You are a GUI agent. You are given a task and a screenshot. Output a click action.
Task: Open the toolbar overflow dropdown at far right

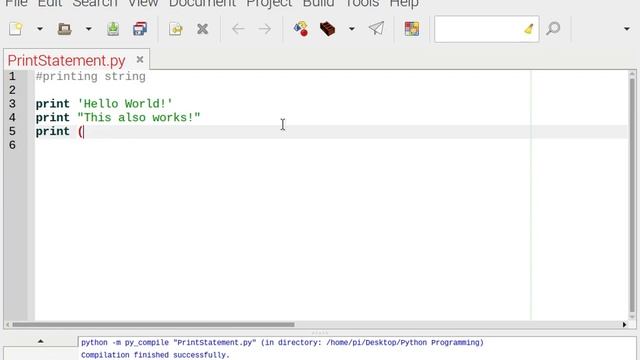click(x=627, y=29)
